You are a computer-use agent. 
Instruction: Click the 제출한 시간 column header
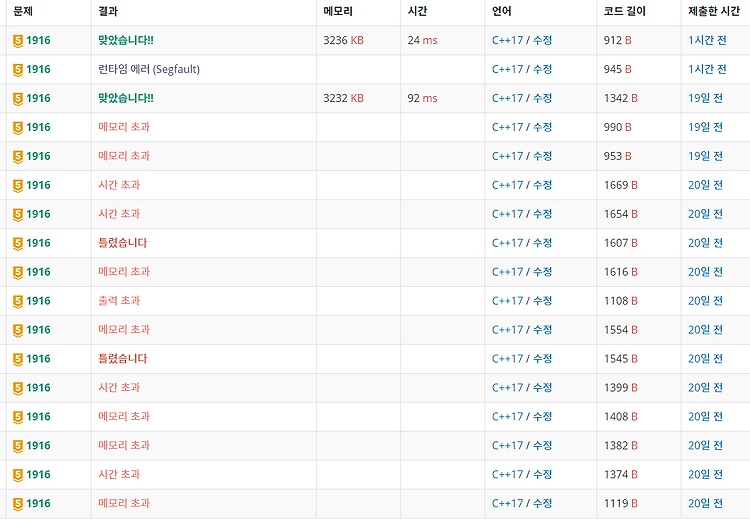714,11
